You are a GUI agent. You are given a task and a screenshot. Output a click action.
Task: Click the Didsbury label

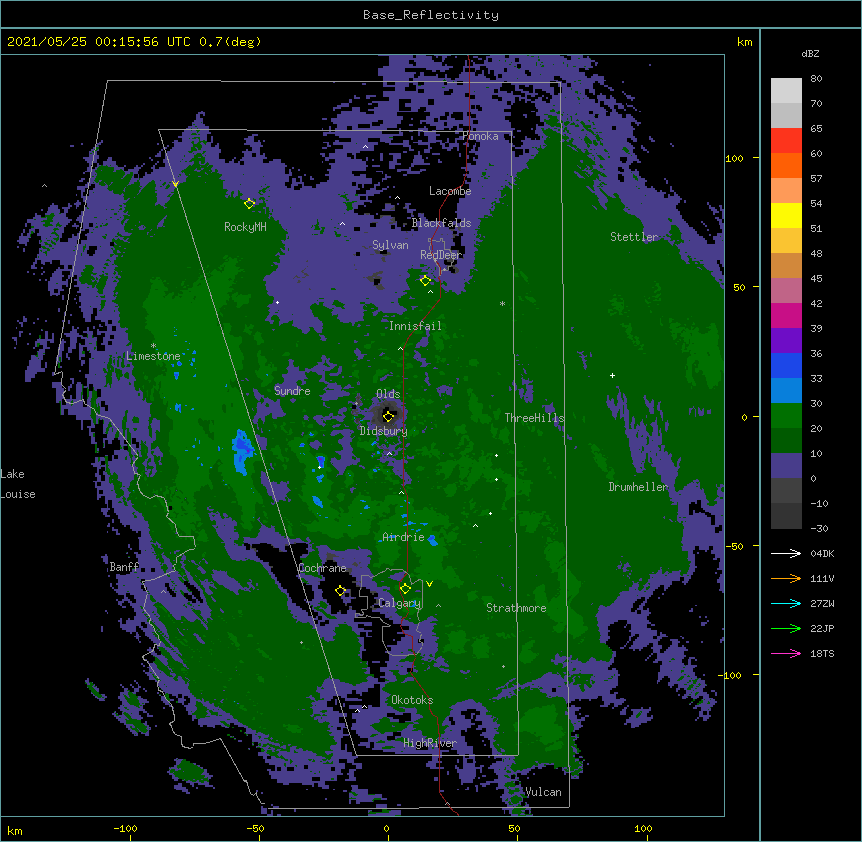click(x=383, y=431)
